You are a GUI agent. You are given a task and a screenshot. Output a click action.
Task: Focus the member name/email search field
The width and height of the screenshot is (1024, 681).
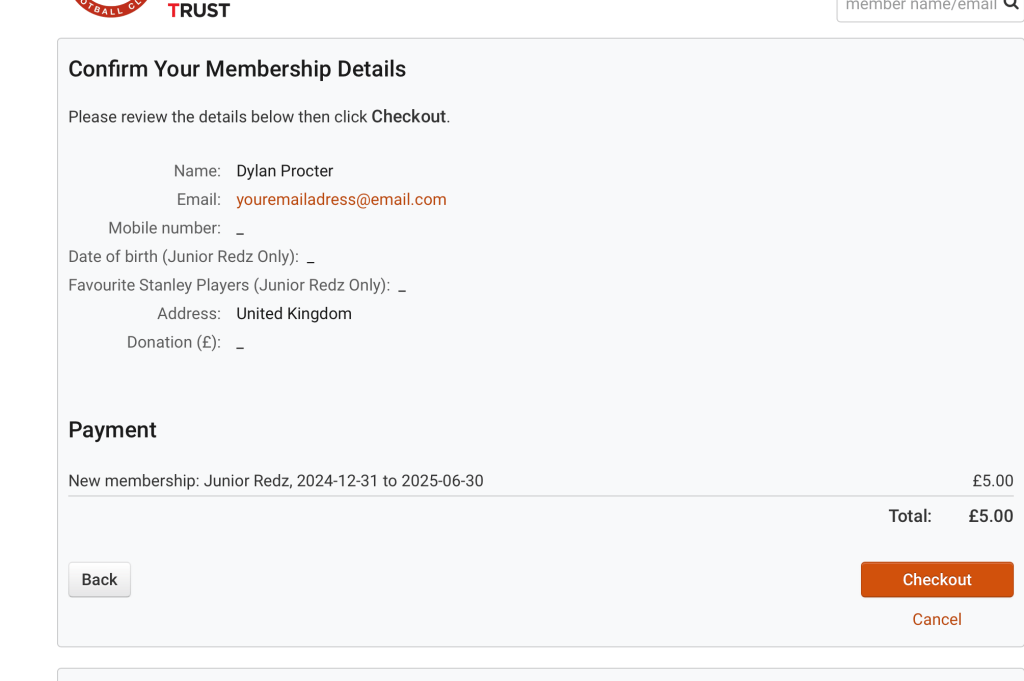[x=918, y=6]
